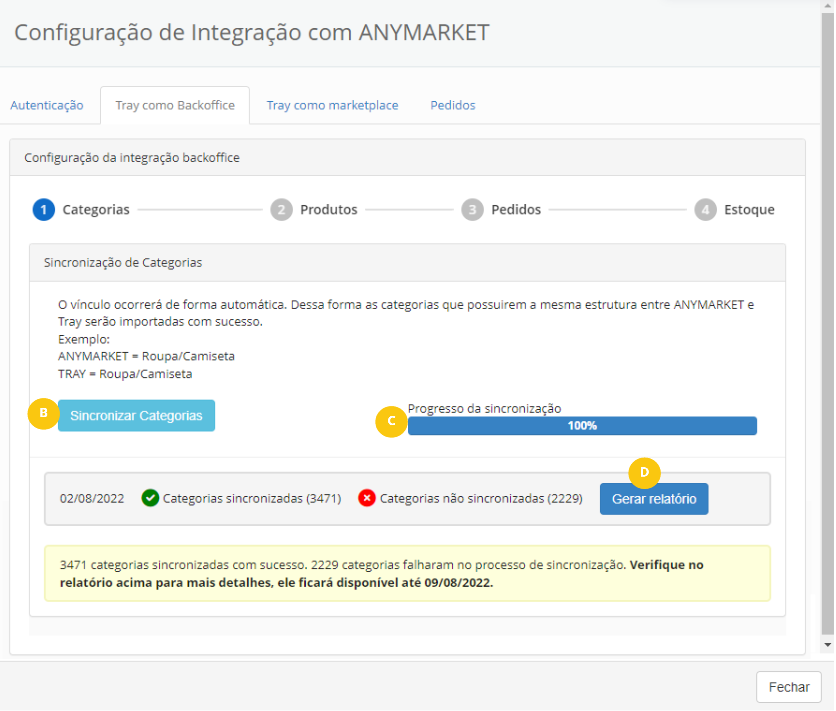
Task: Click the Estoque step label
Action: click(749, 209)
